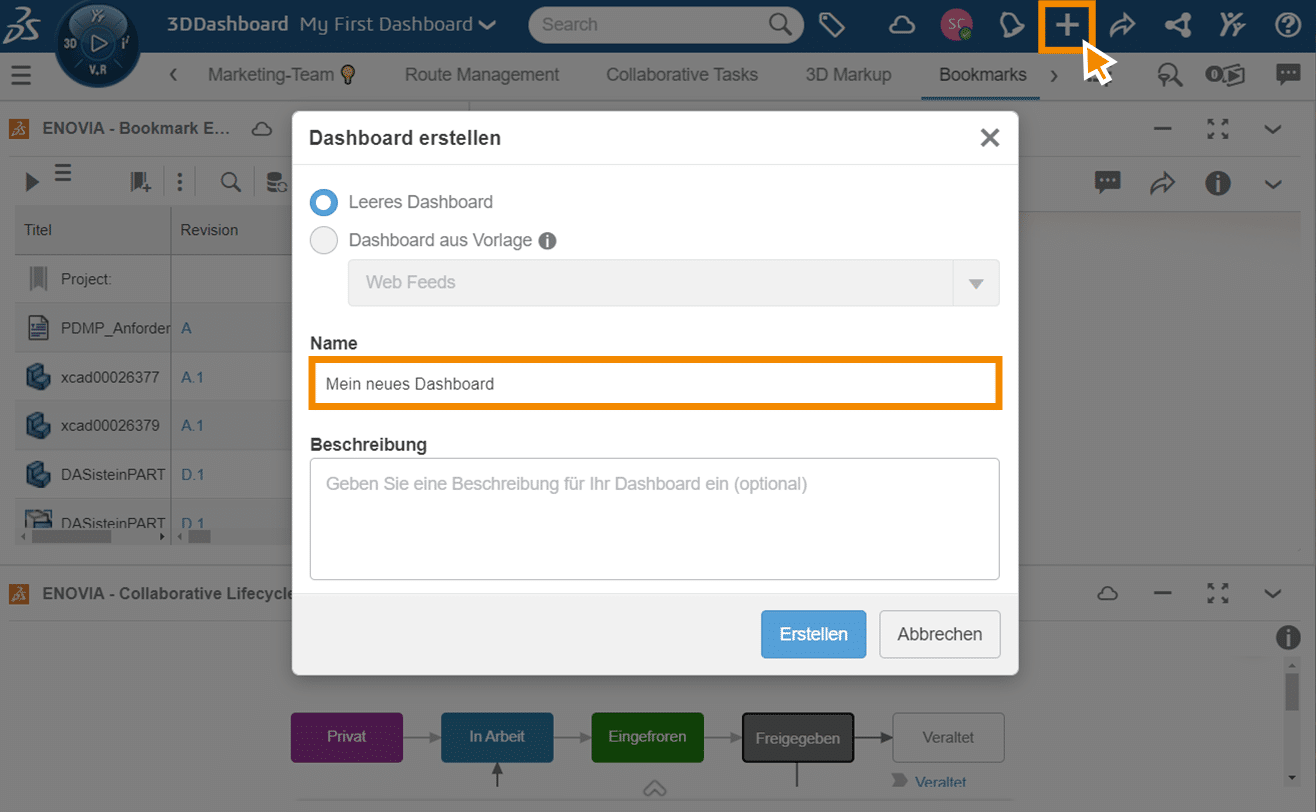Click the Beschreibung text area
The image size is (1316, 812).
pyautogui.click(x=655, y=519)
